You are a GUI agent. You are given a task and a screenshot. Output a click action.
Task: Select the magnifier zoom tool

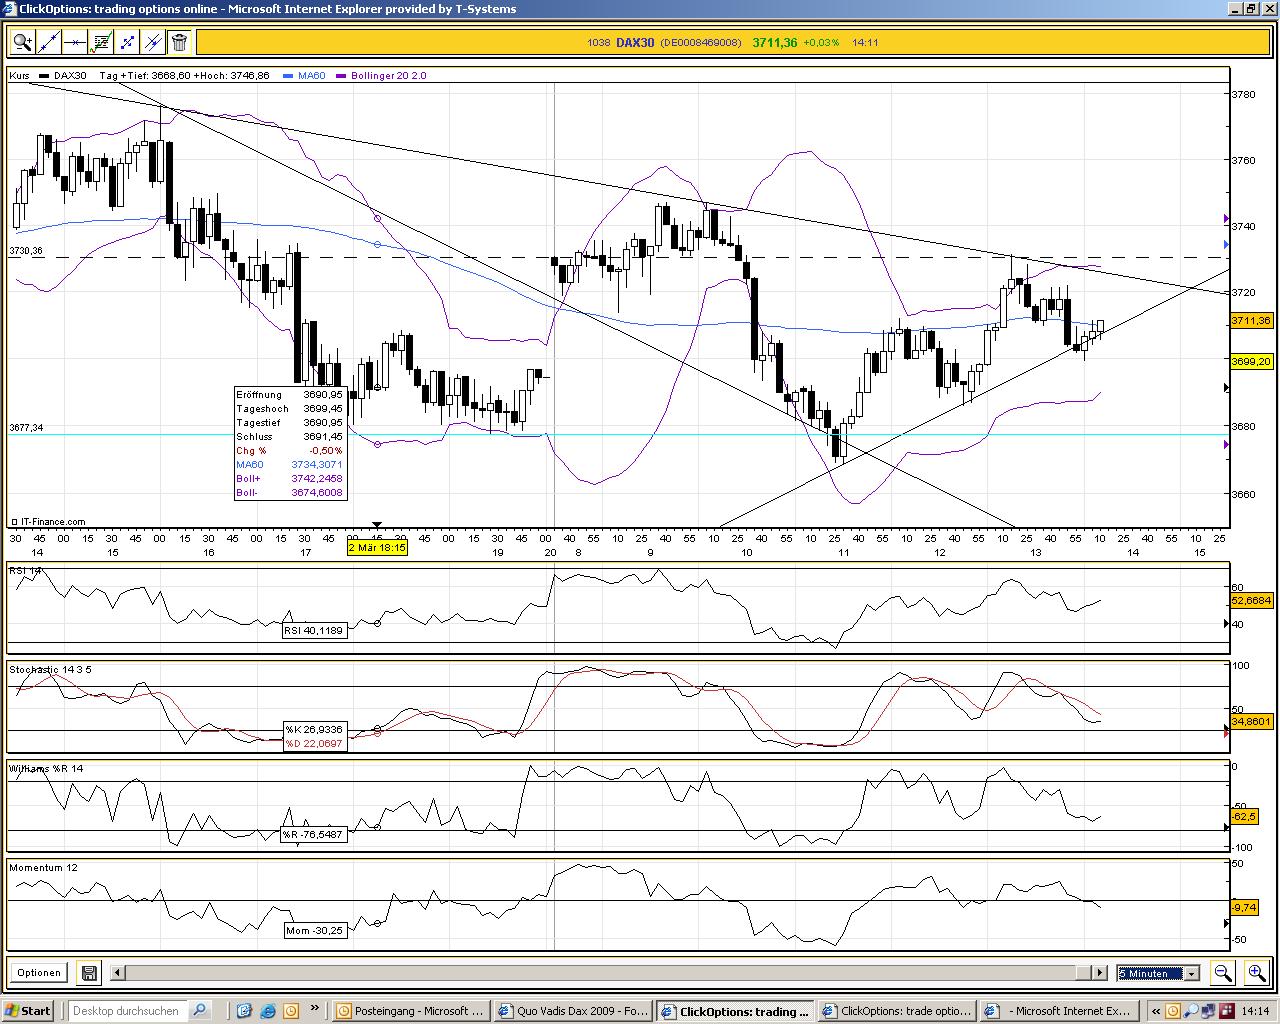[x=22, y=42]
